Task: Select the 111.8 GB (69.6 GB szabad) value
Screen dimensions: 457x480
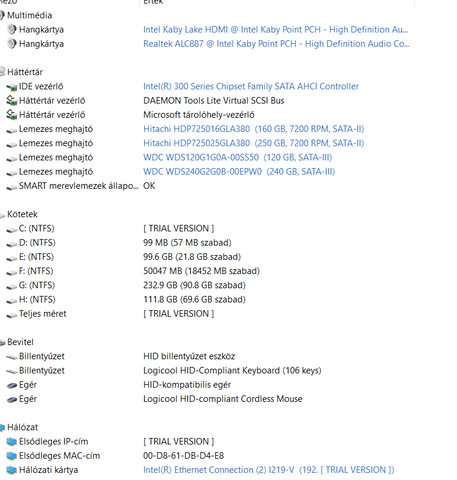Action: click(x=194, y=300)
